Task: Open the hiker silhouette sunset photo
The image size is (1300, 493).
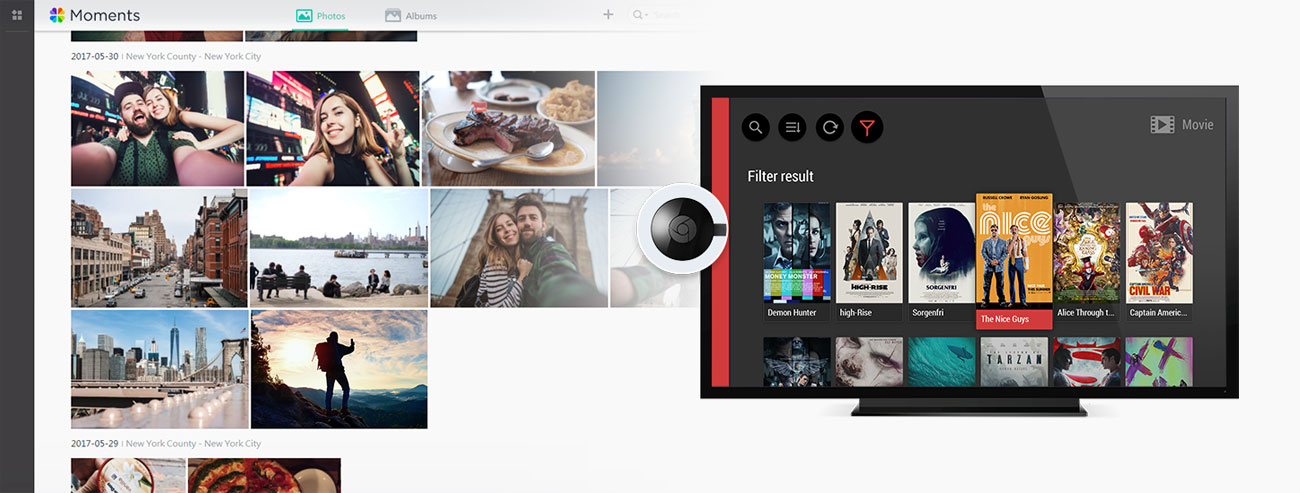Action: 339,368
